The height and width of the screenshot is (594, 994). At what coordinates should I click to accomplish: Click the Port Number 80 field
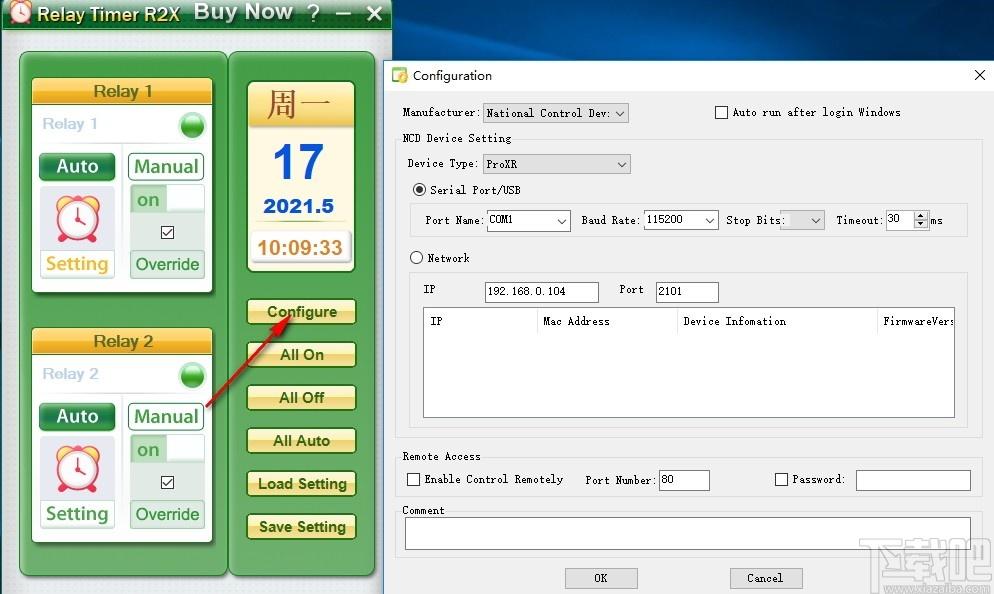point(684,480)
